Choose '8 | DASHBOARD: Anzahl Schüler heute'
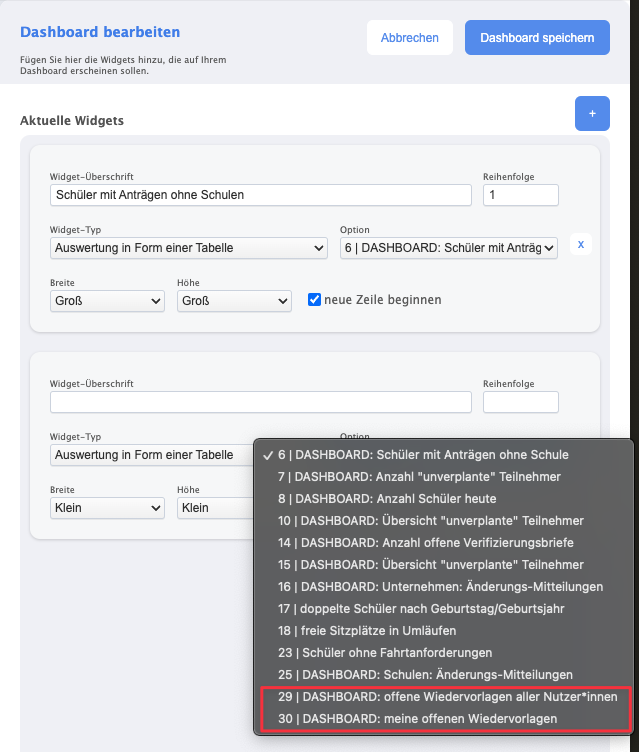Viewport: 639px width, 752px height. tap(387, 499)
